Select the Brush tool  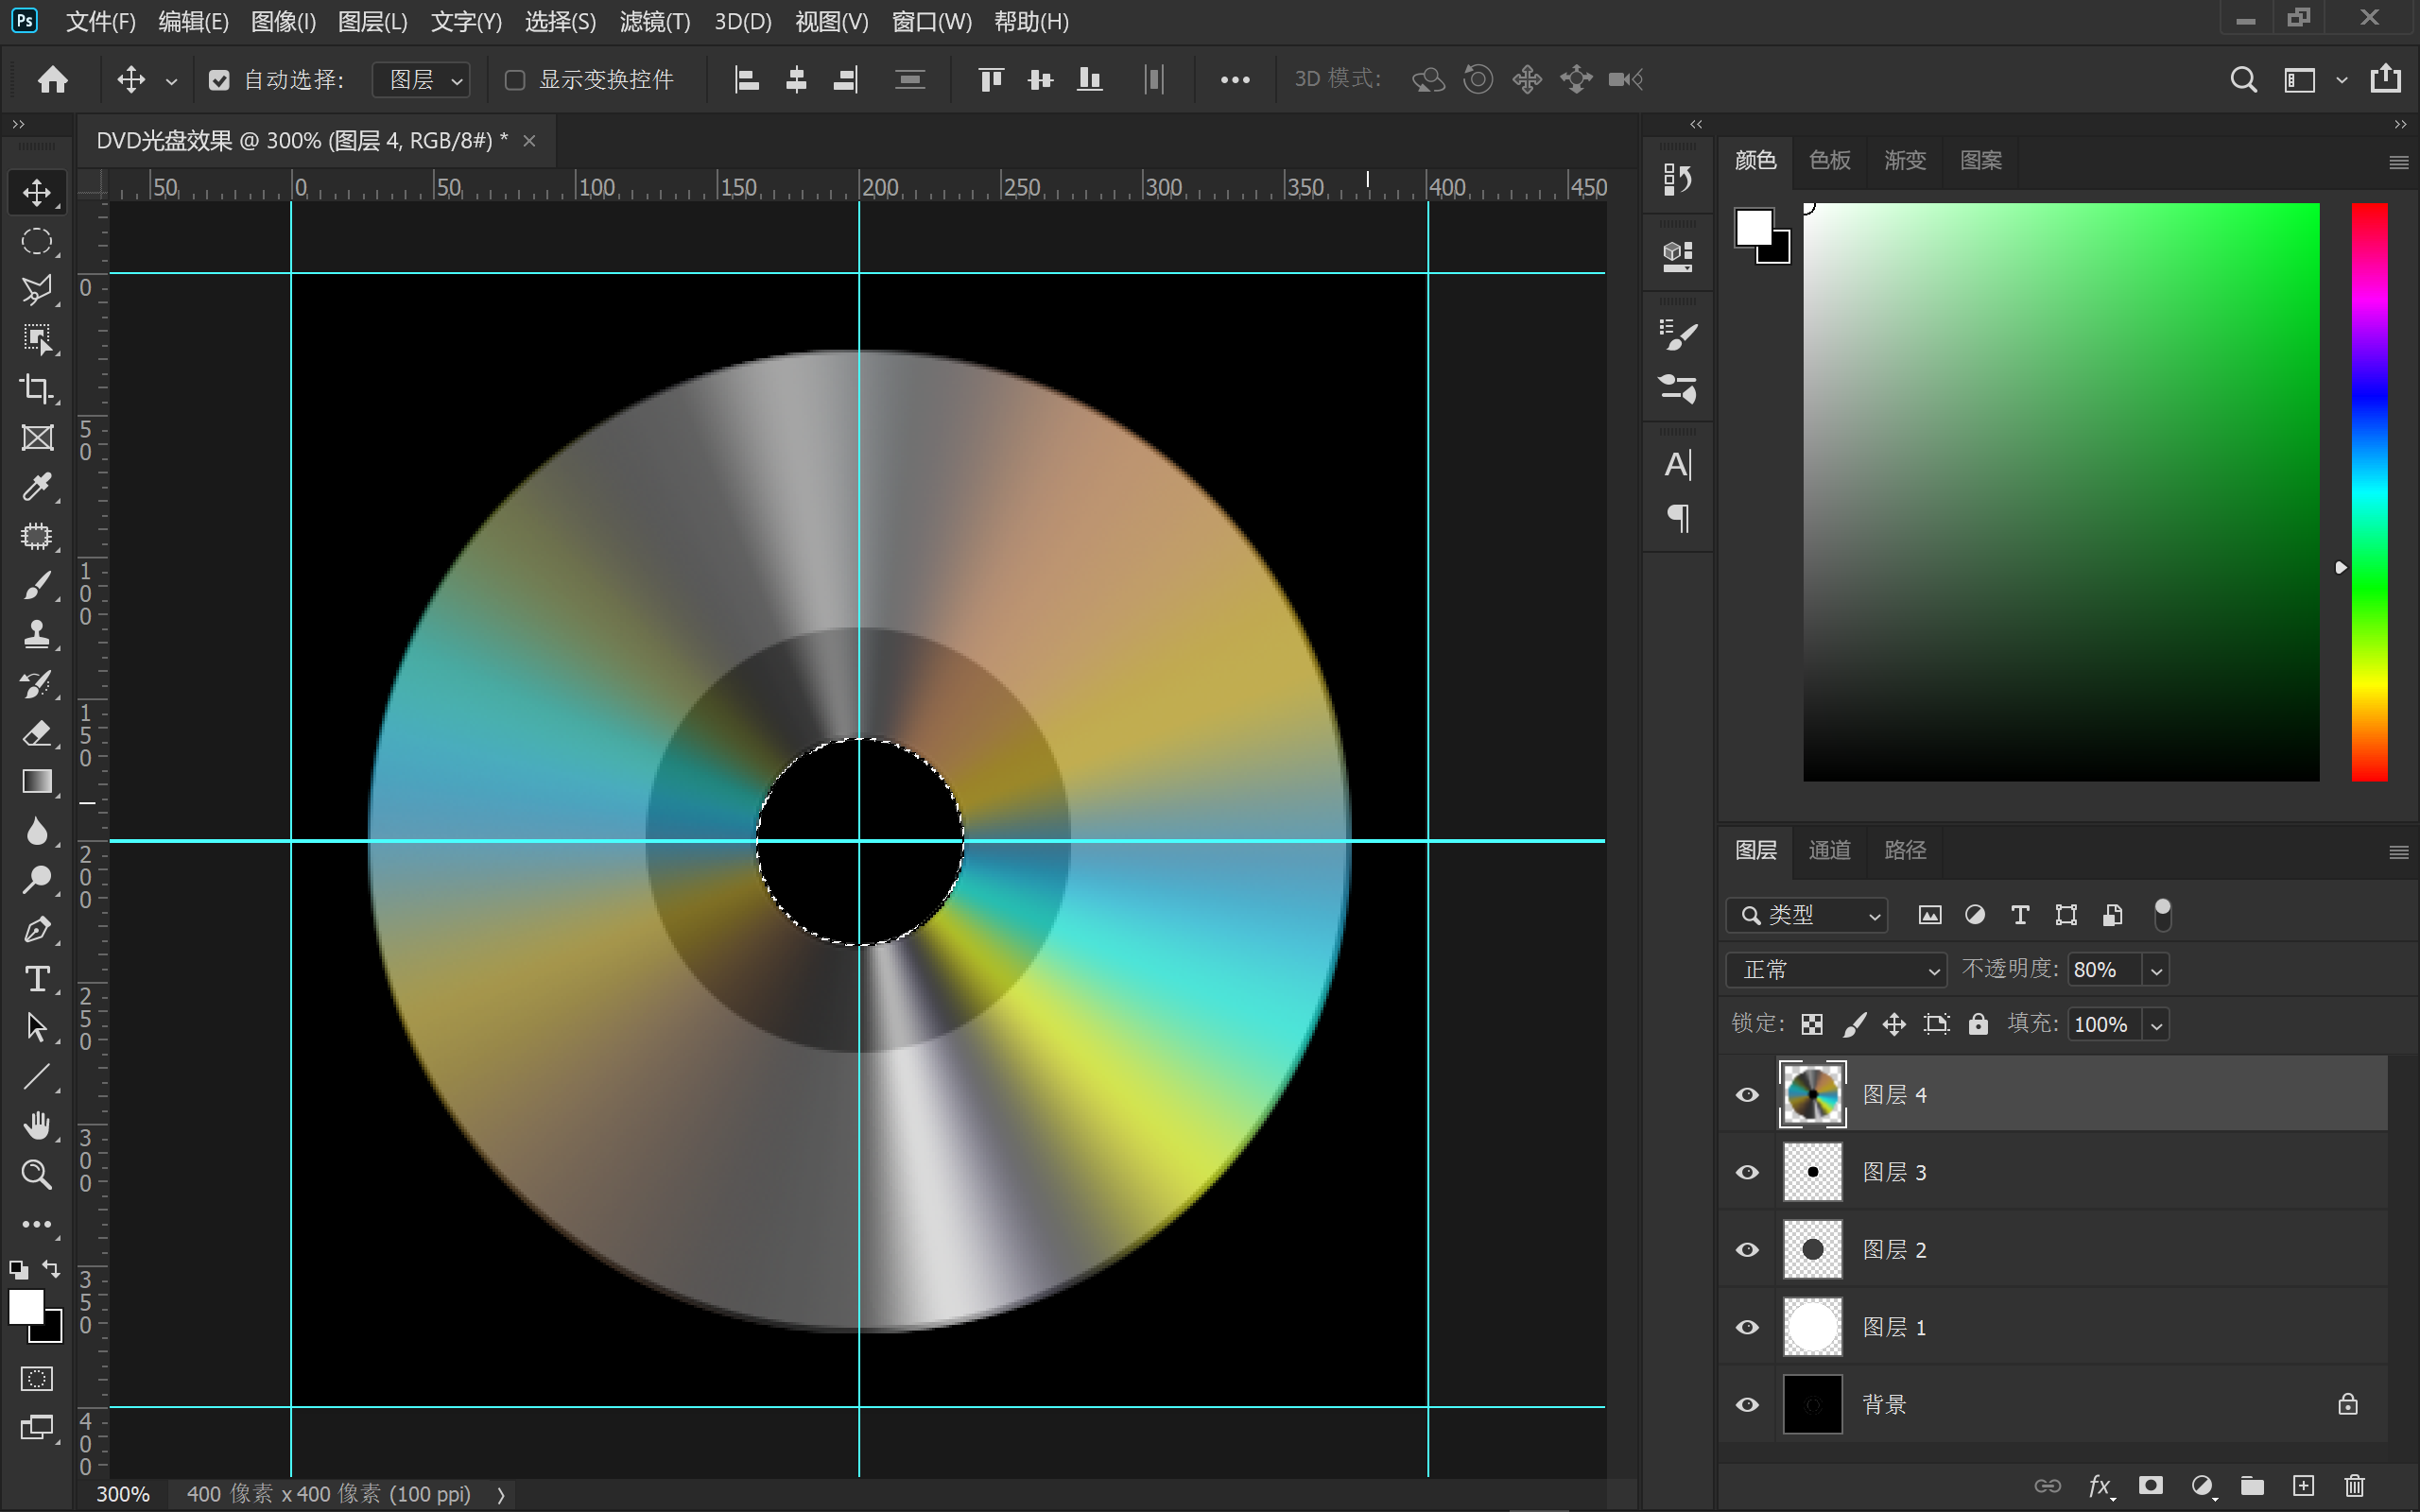pyautogui.click(x=37, y=585)
